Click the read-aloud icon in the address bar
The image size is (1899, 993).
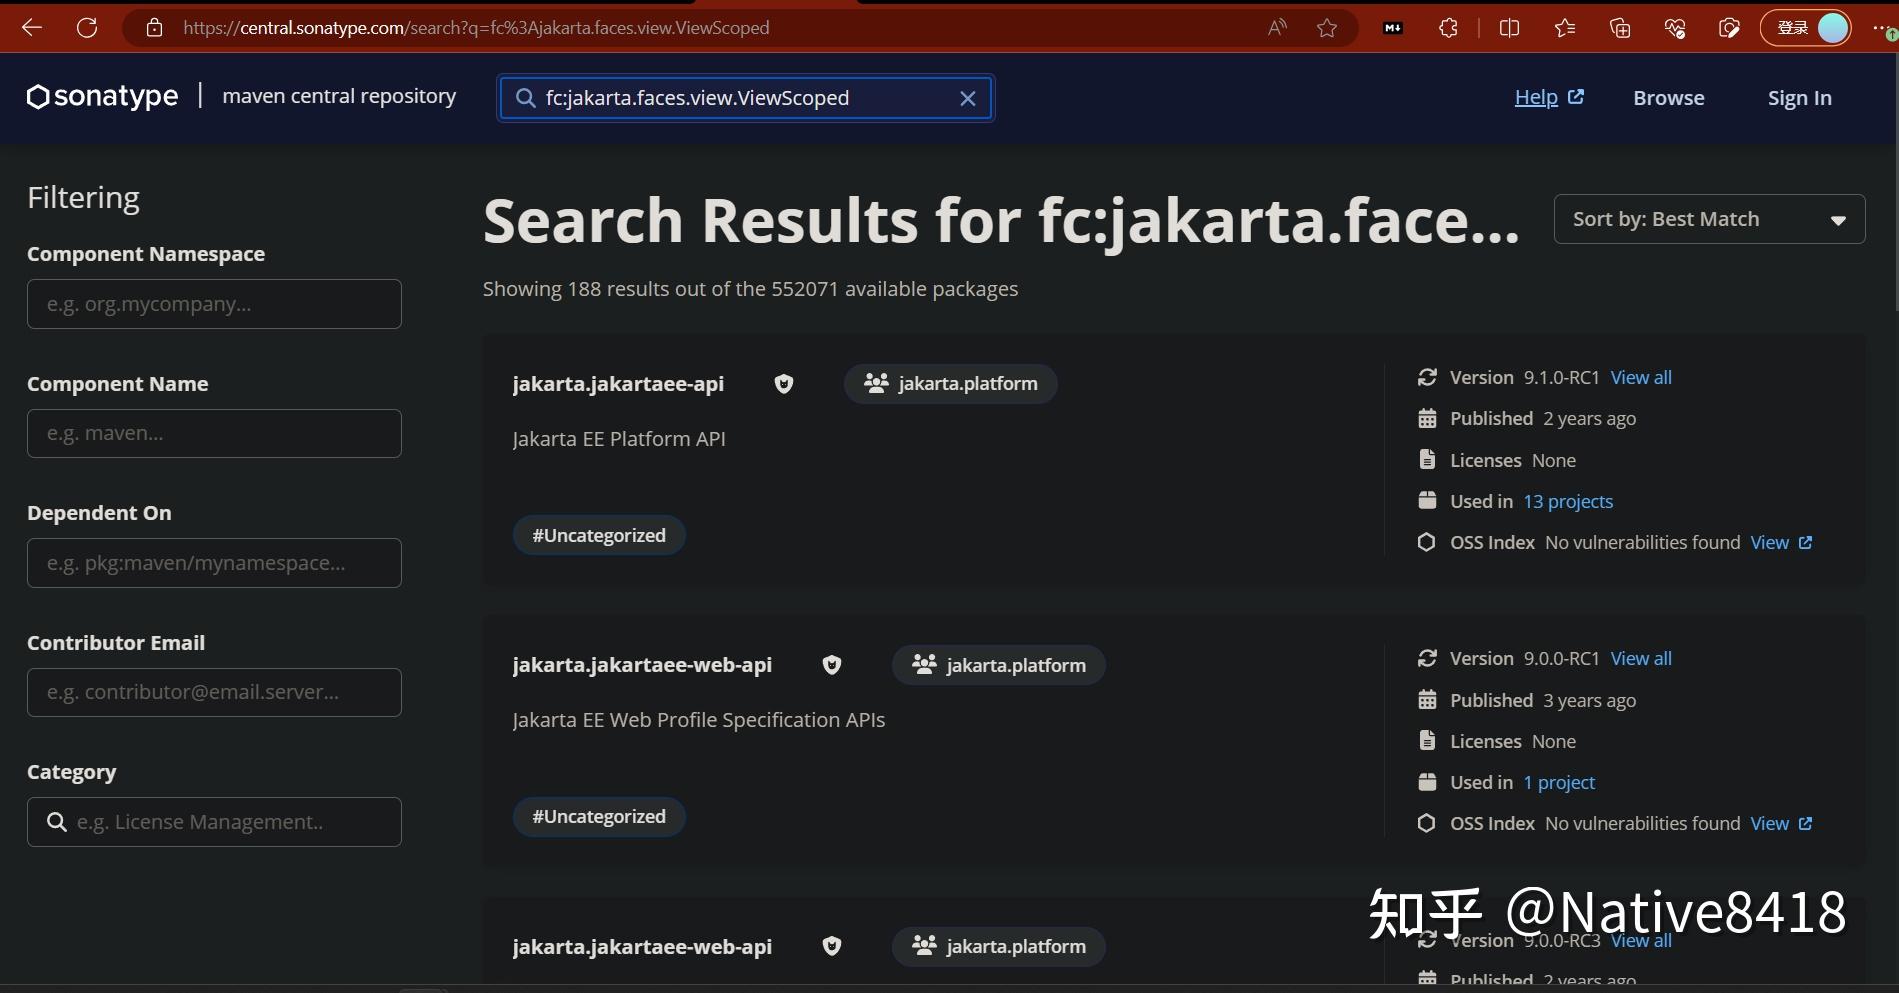pos(1276,27)
